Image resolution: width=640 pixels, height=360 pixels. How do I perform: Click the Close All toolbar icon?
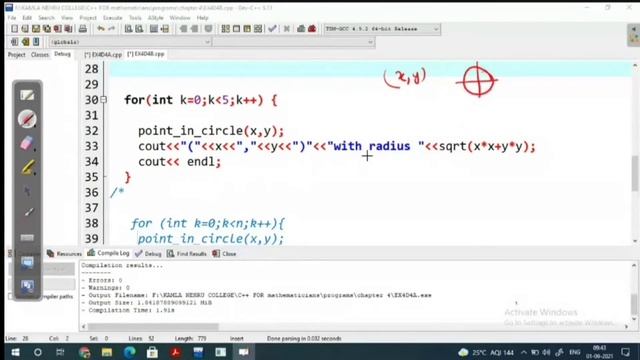tap(68, 29)
